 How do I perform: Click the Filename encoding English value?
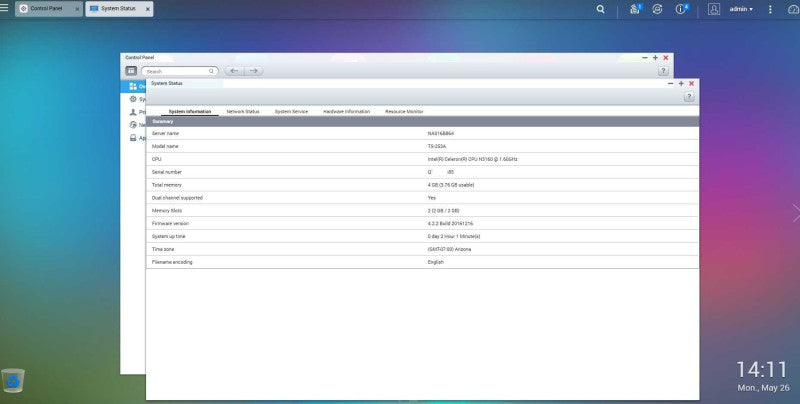[436, 262]
